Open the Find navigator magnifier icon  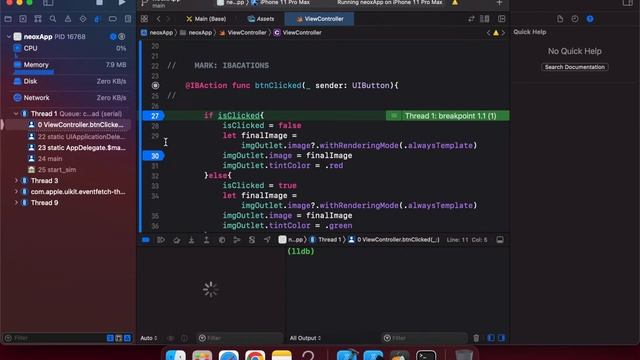(53, 19)
